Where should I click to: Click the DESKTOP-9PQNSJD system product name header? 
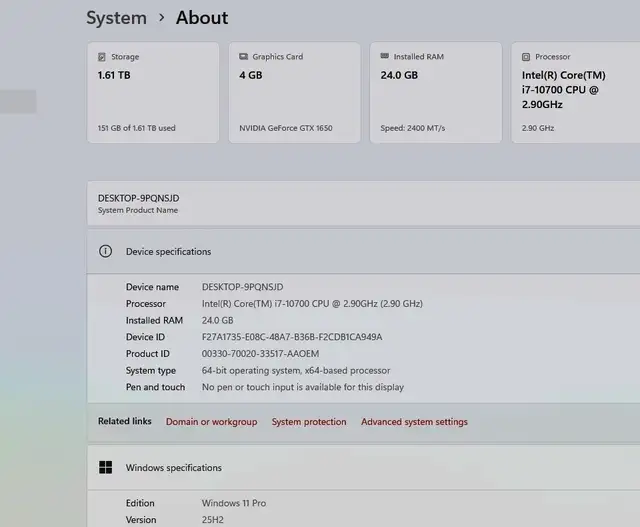tap(363, 203)
